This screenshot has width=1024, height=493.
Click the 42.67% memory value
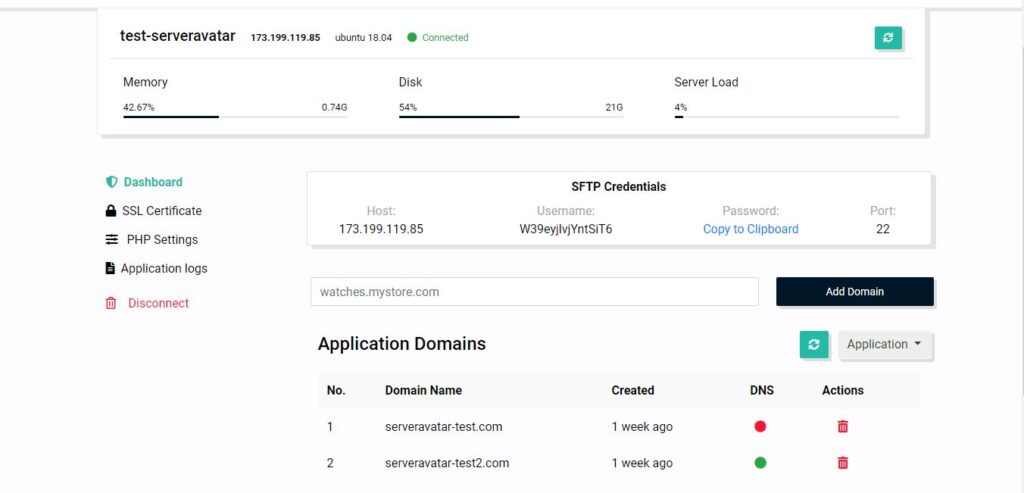pos(138,107)
